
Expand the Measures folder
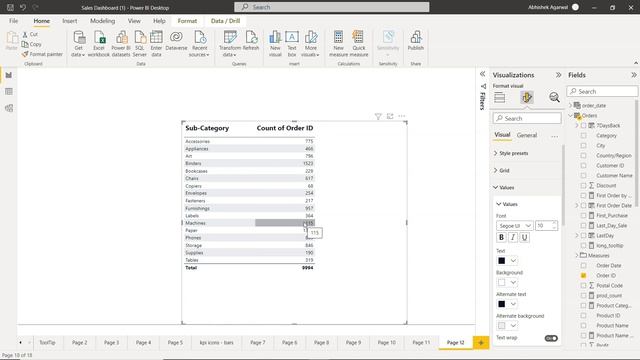[x=577, y=256]
